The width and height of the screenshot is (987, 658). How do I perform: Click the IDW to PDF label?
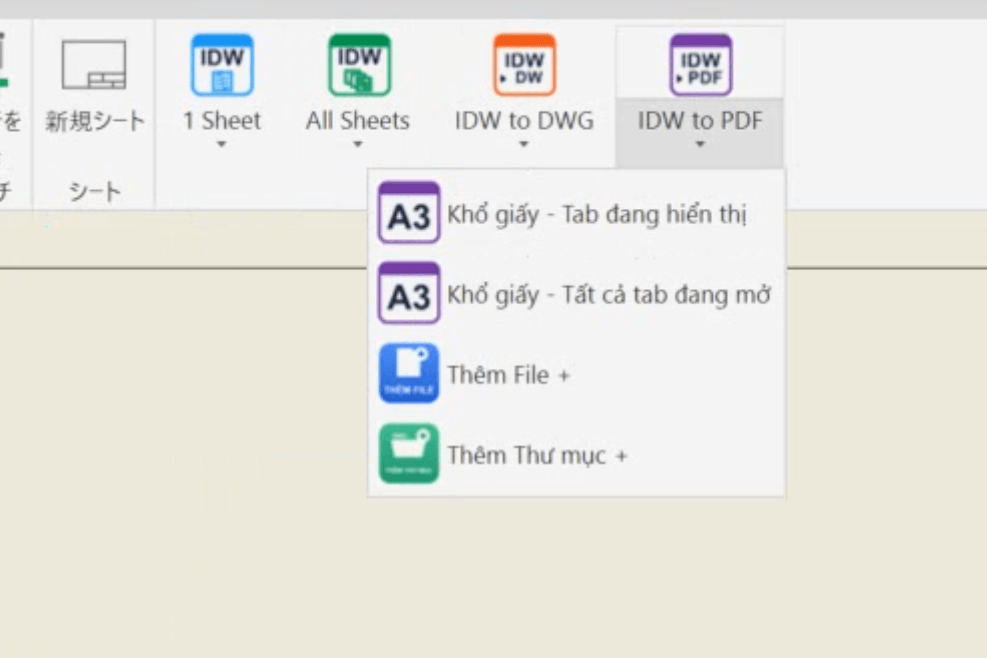(700, 120)
